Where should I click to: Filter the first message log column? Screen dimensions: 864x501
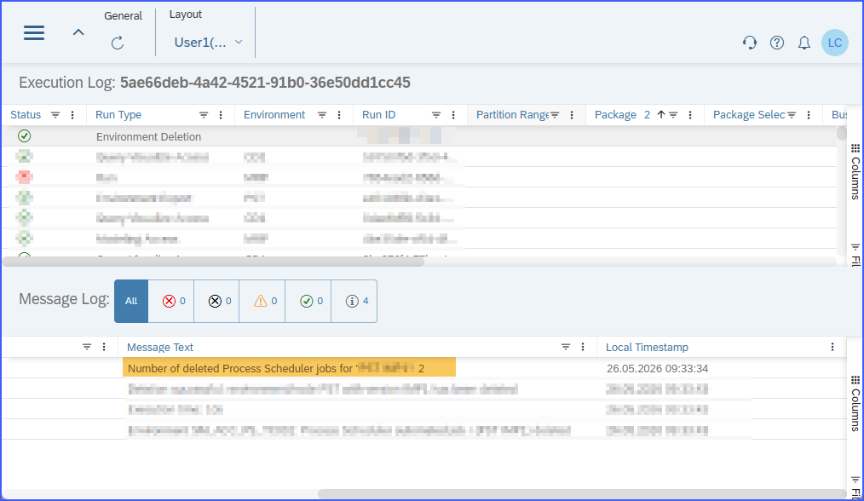[x=87, y=347]
